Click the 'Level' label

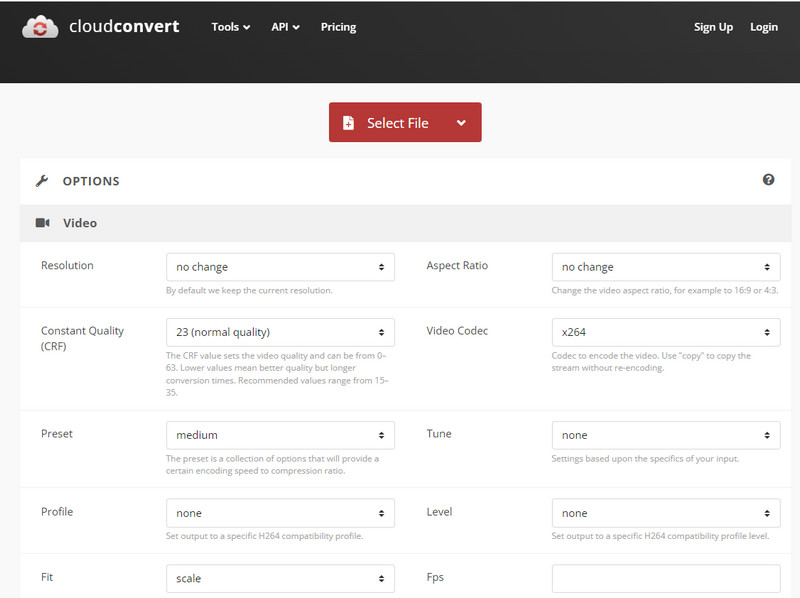(439, 512)
